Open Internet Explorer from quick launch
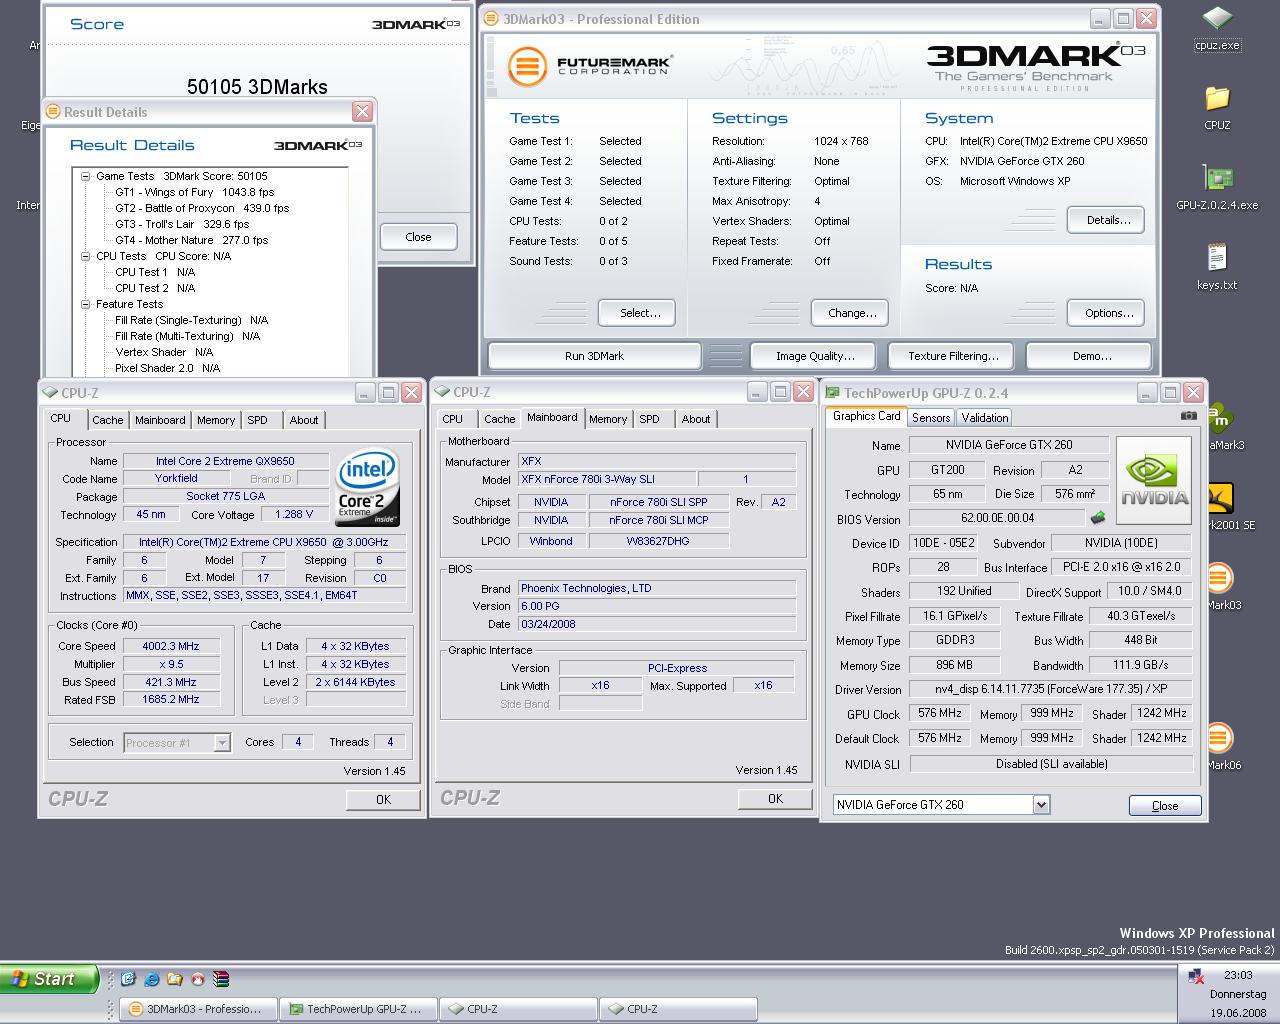The height and width of the screenshot is (1024, 1280). click(x=151, y=979)
